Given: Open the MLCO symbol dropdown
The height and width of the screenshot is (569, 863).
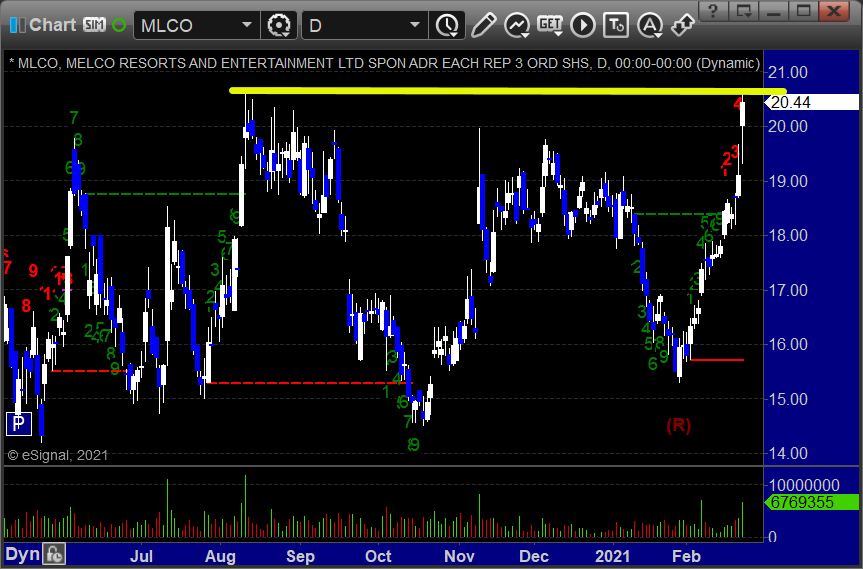Looking at the screenshot, I should pyautogui.click(x=247, y=25).
